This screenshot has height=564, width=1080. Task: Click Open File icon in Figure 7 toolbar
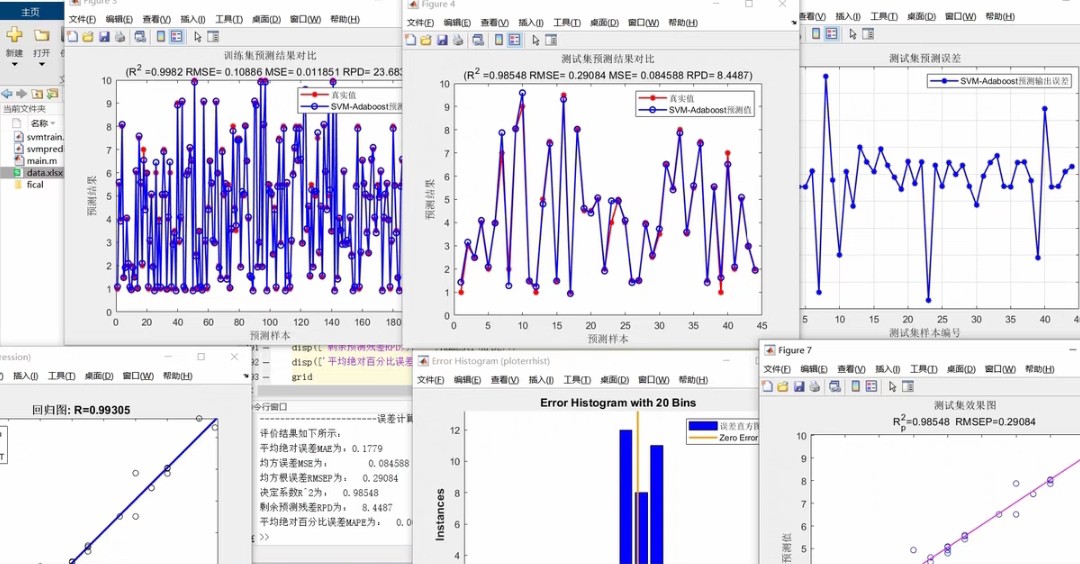[x=783, y=386]
